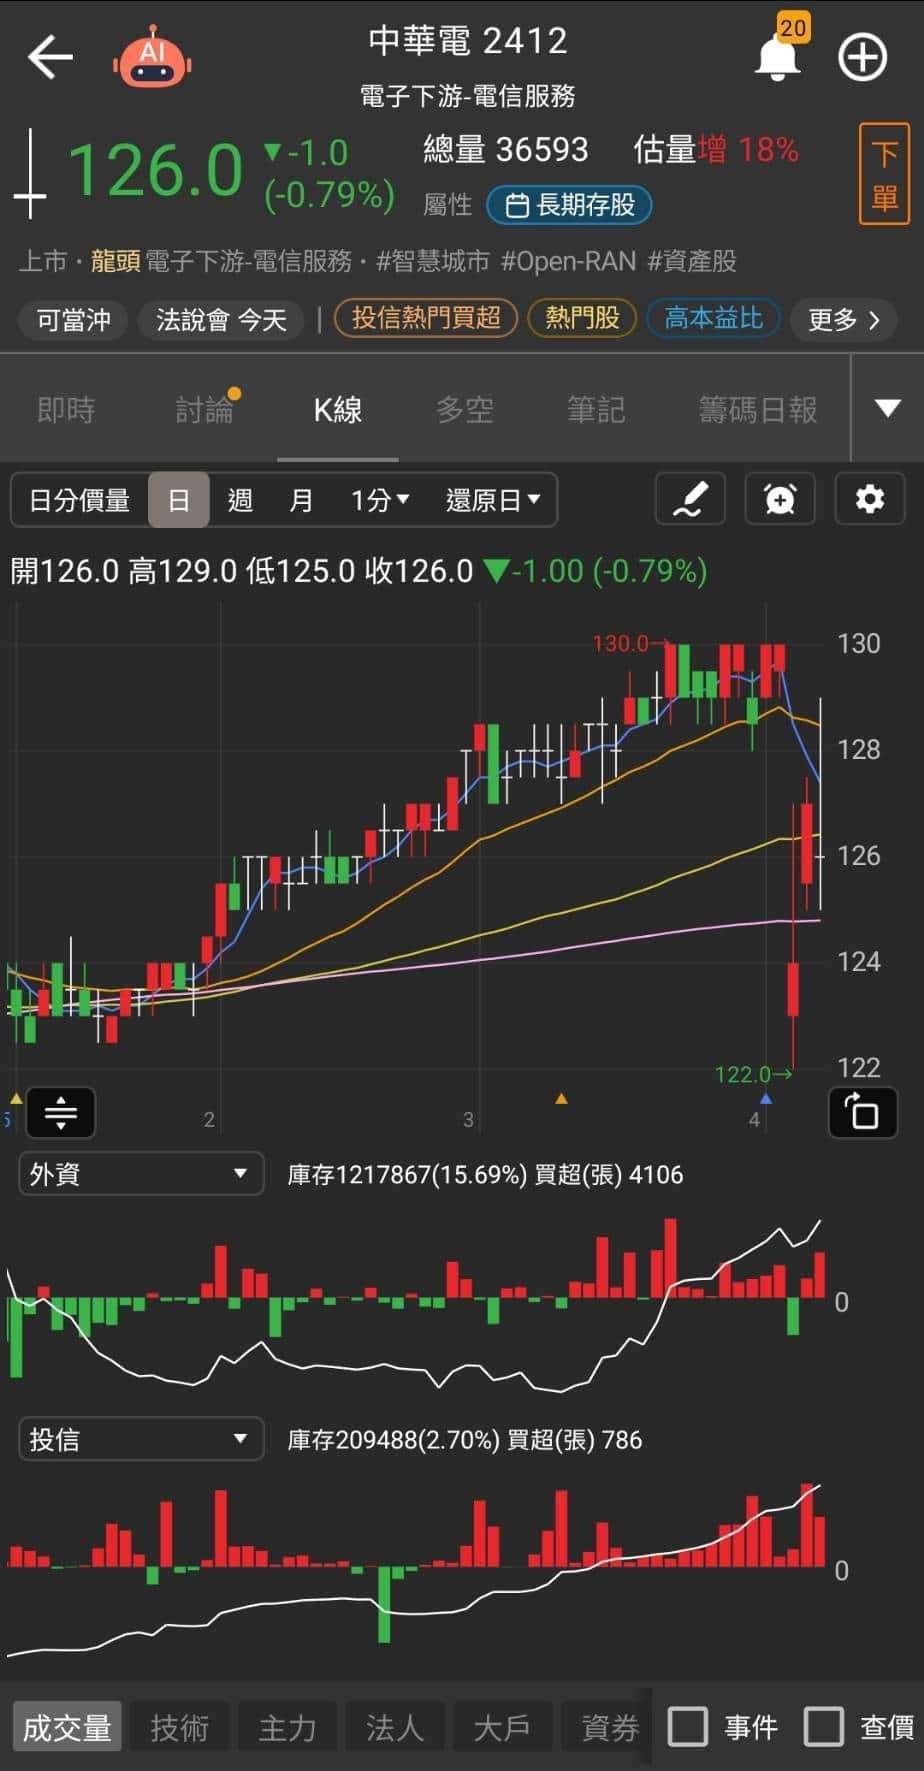Open 投信熱門買超 tag

[x=426, y=318]
